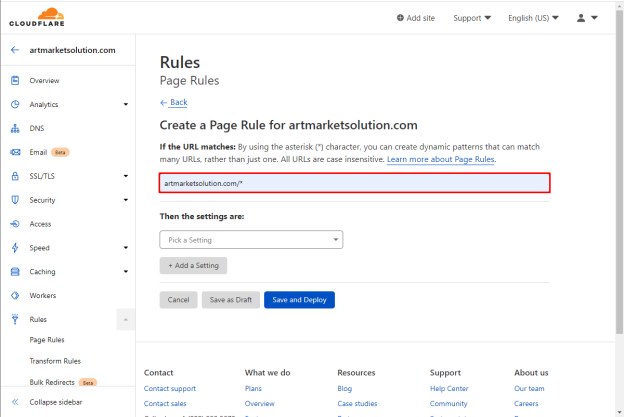Open the Overview sidebar icon
The image size is (624, 417).
point(15,80)
